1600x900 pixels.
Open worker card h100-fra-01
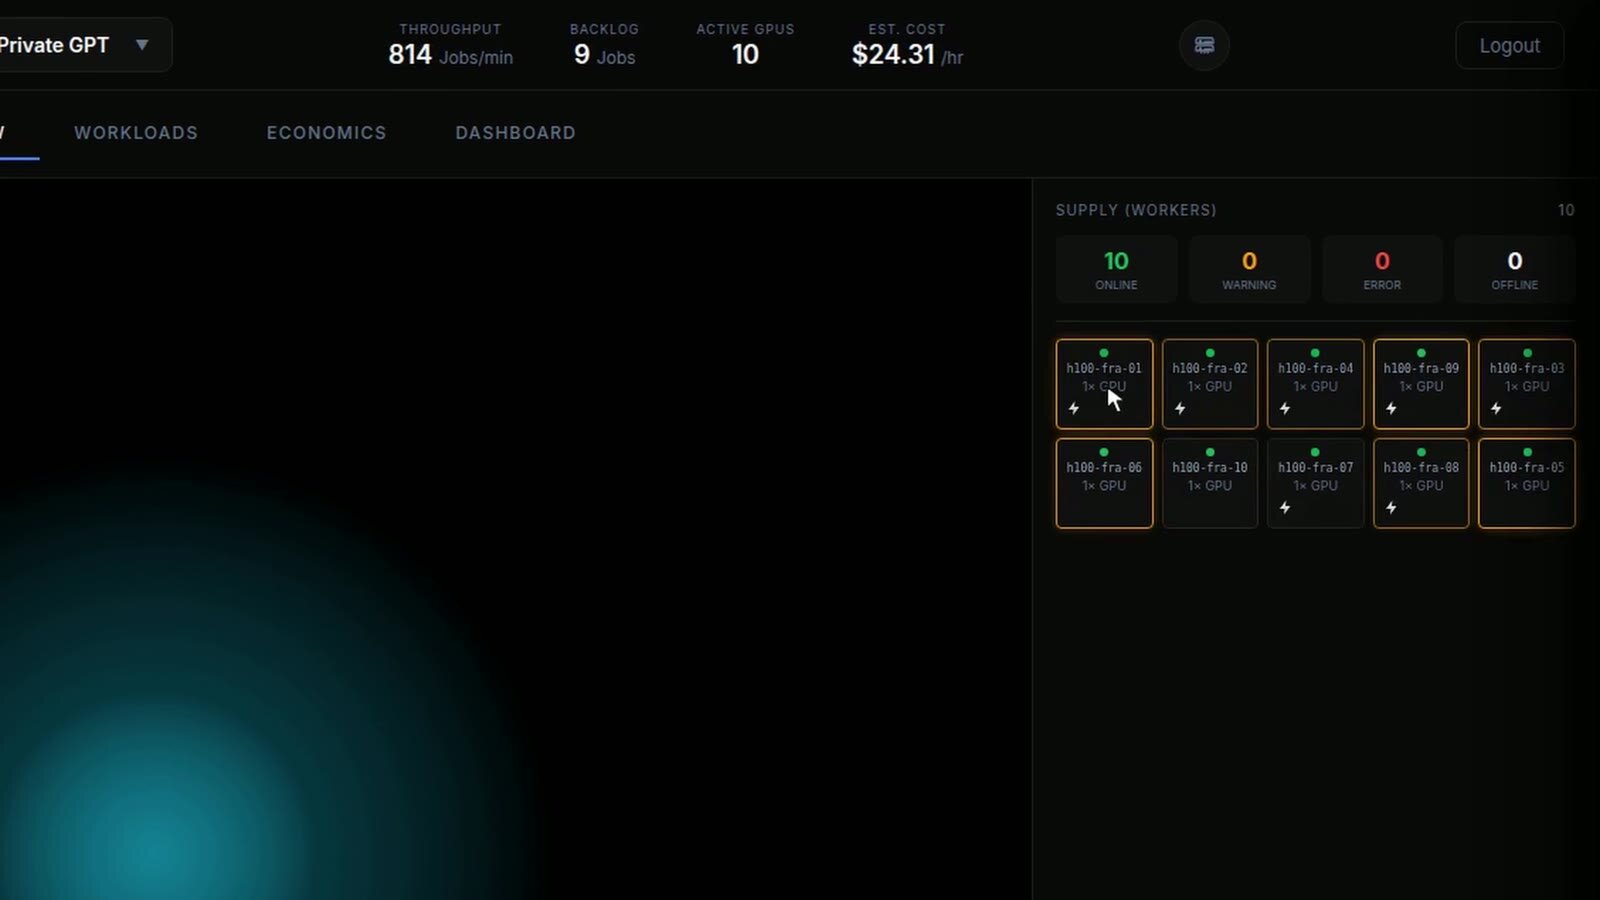click(1104, 384)
